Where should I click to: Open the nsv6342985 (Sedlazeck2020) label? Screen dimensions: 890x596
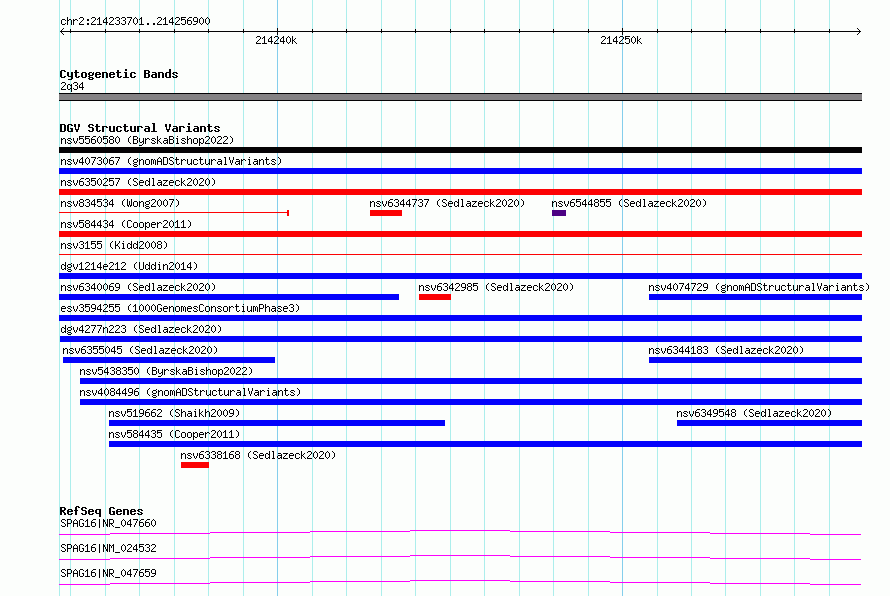pyautogui.click(x=496, y=287)
